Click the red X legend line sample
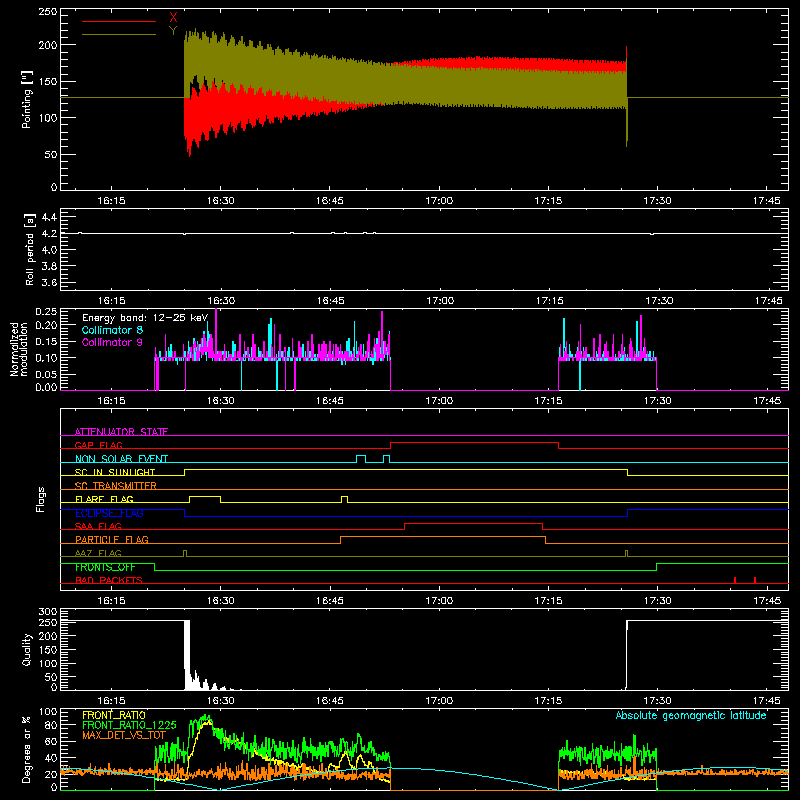The image size is (800, 800). [x=119, y=21]
